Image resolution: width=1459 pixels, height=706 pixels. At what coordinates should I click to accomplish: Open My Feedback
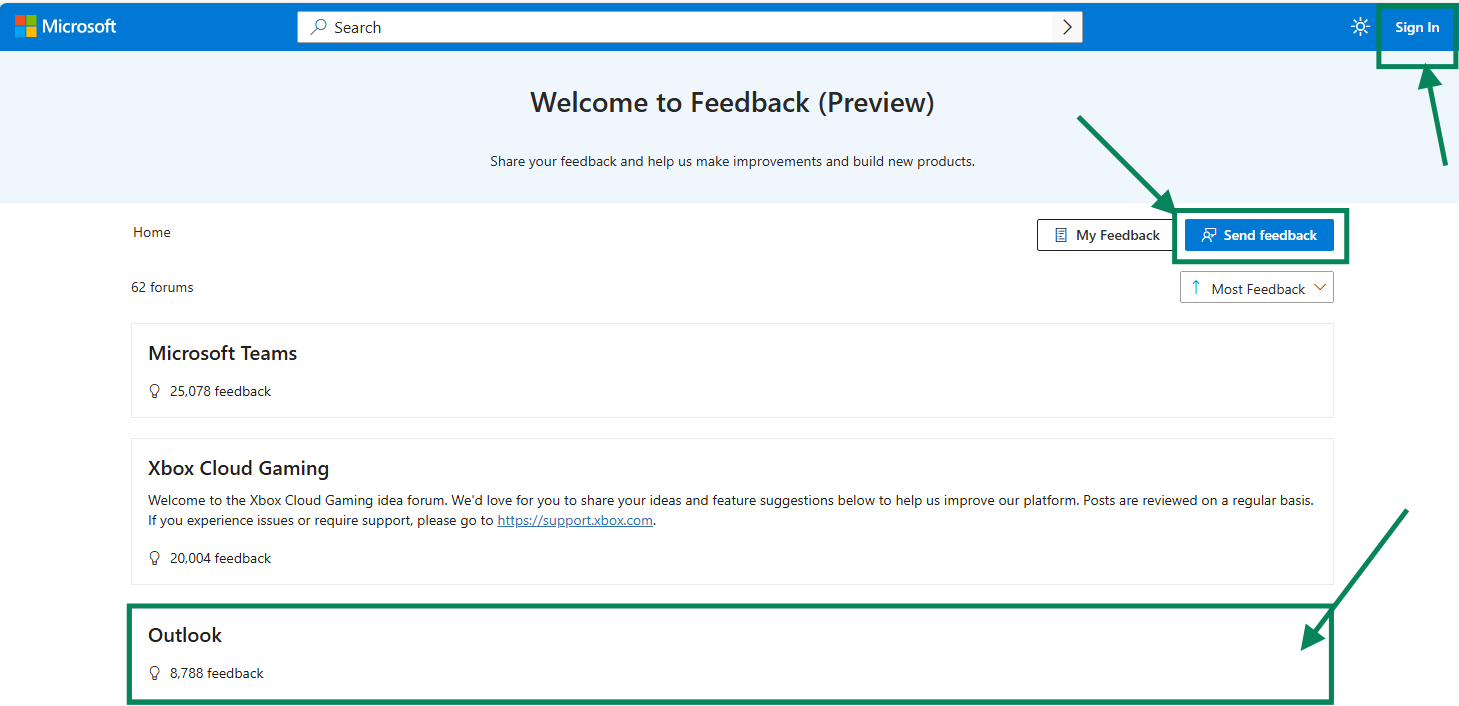pos(1106,235)
